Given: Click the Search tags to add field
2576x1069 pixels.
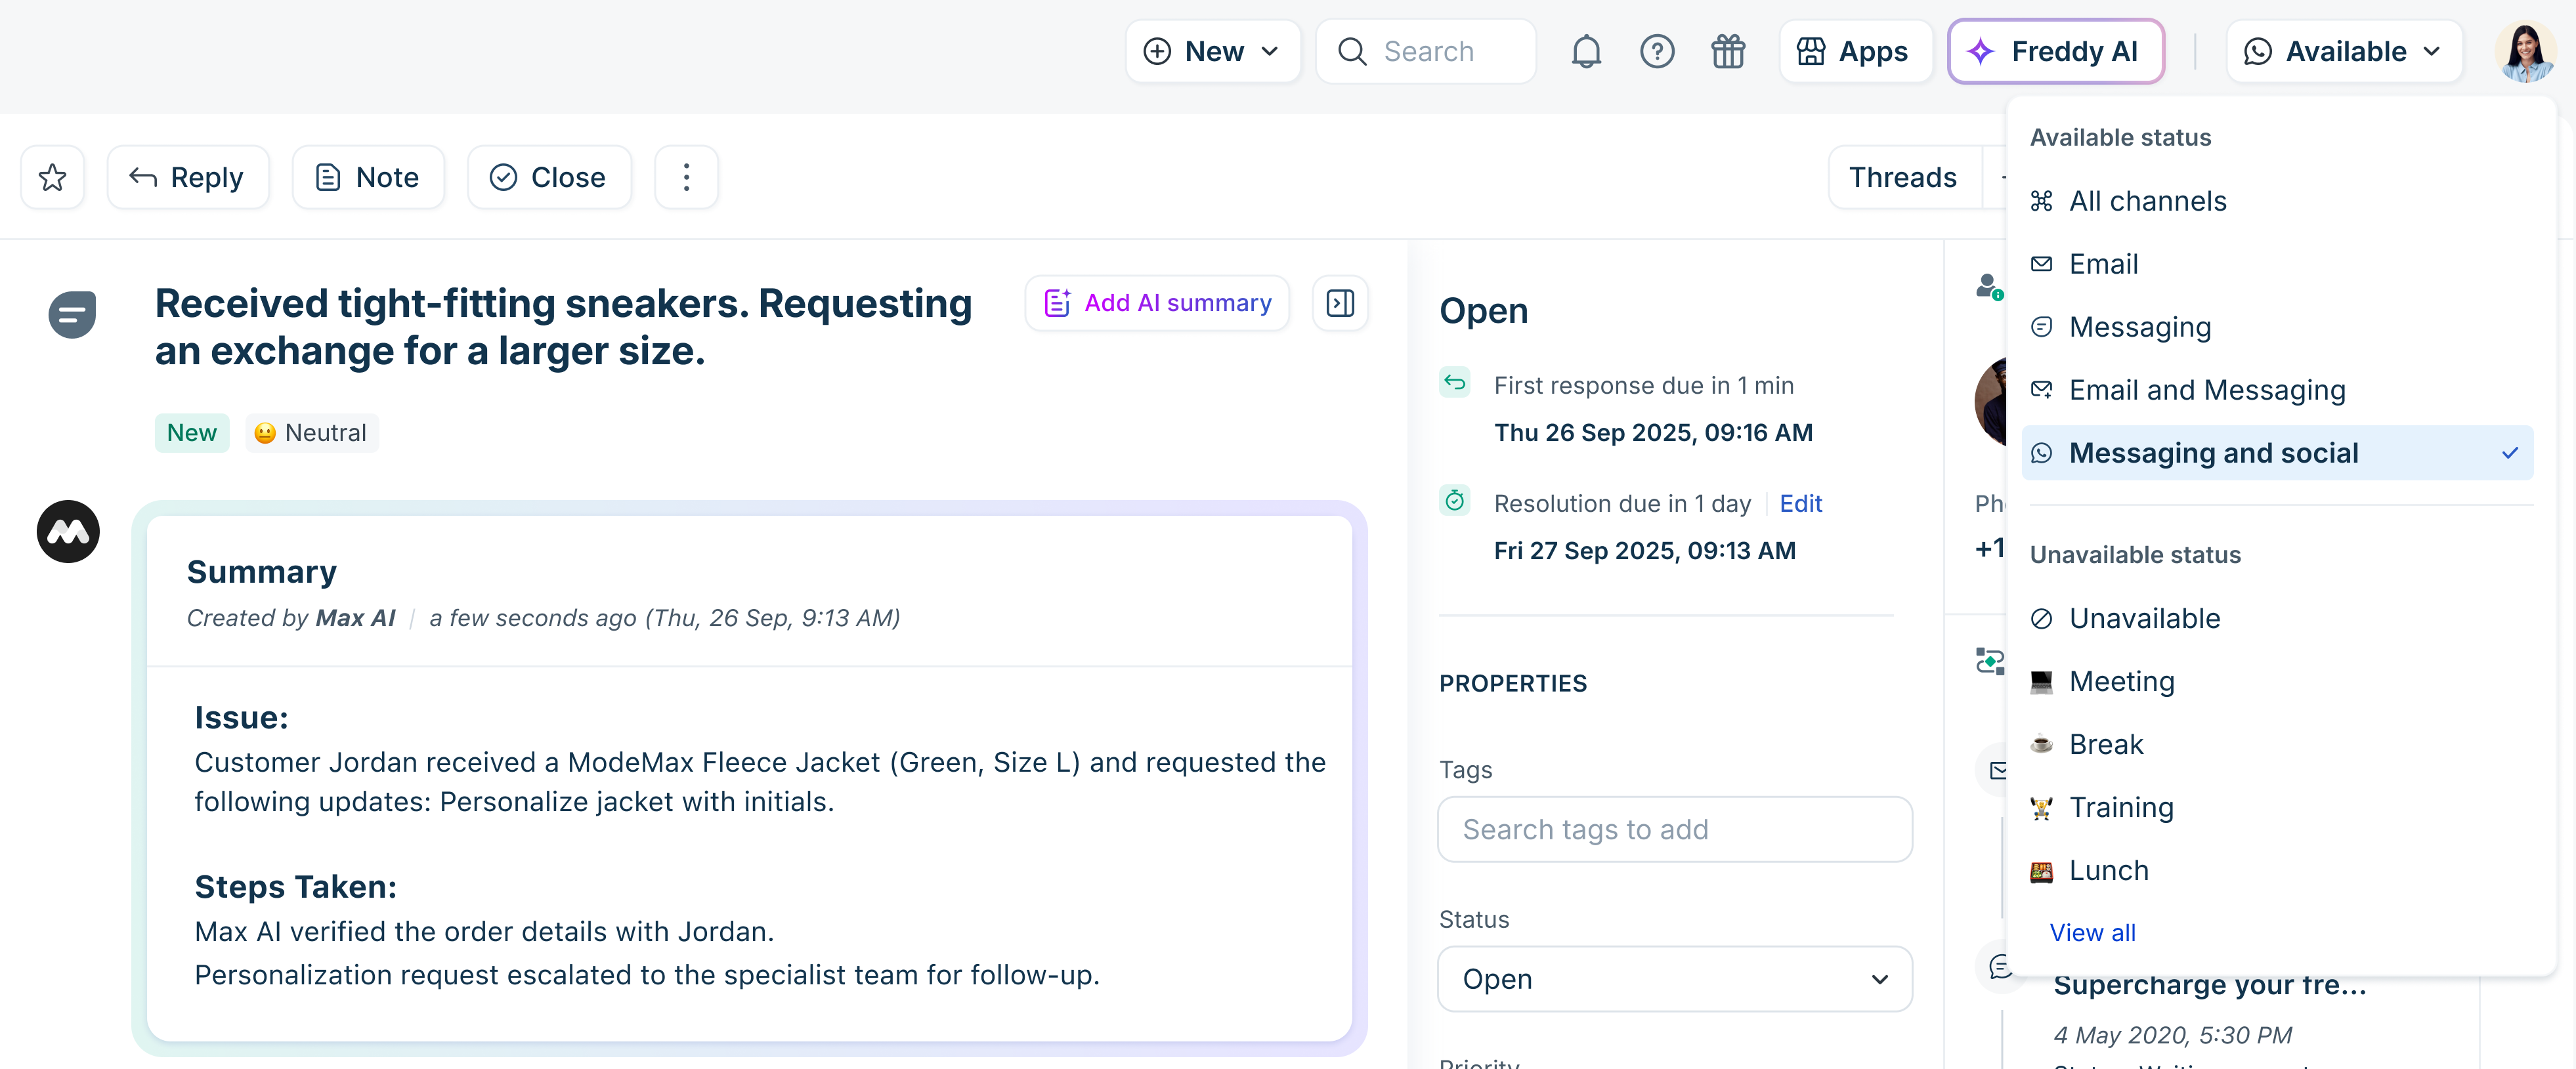Looking at the screenshot, I should pyautogui.click(x=1674, y=829).
